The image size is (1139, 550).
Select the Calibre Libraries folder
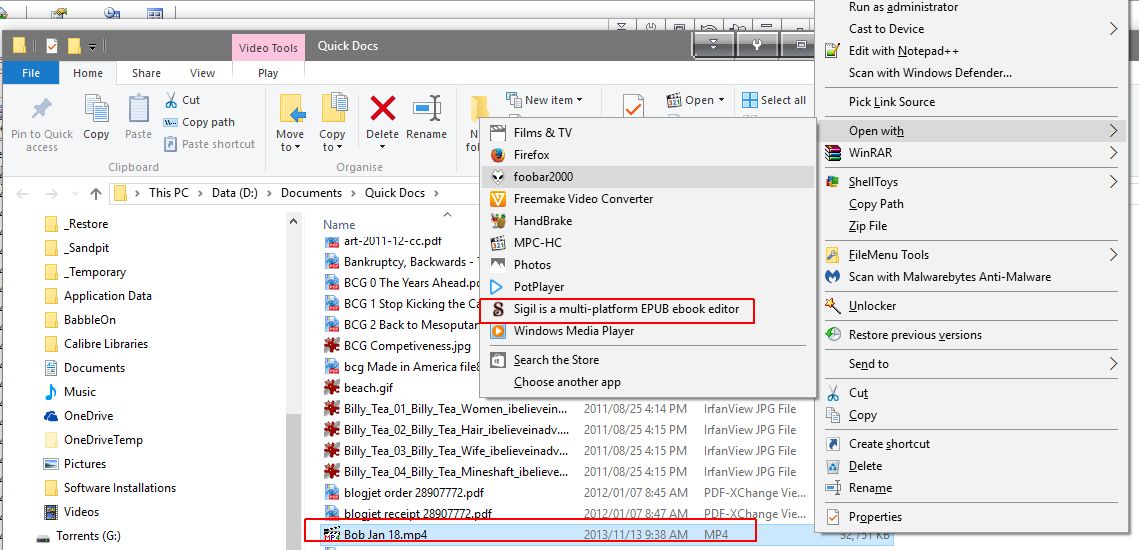(105, 344)
